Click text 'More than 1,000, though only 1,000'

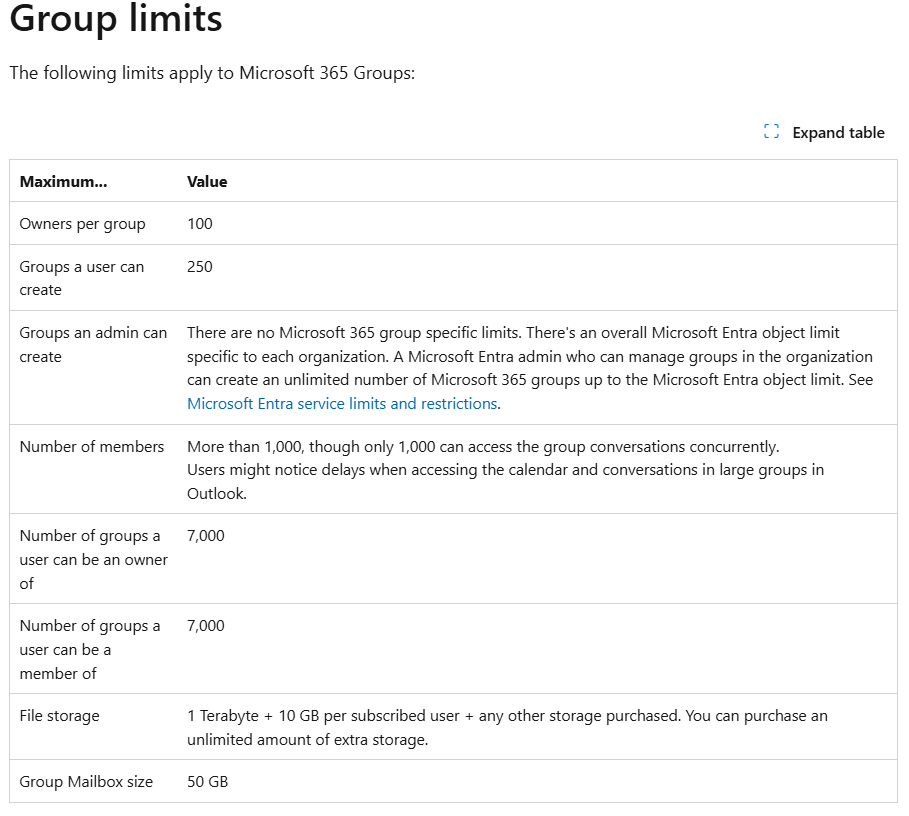(x=311, y=447)
